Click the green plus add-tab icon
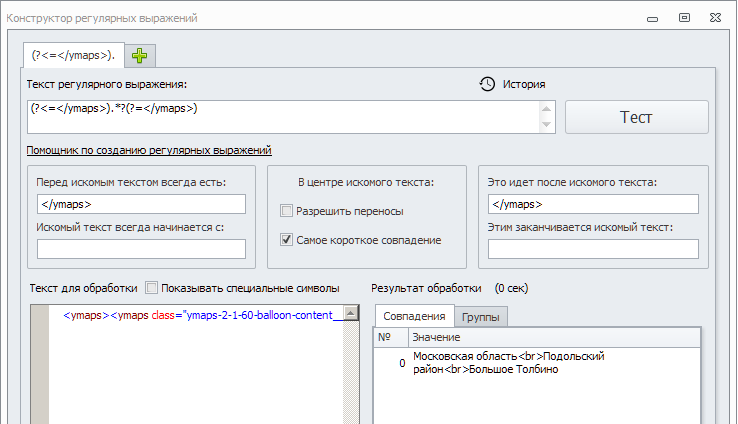Screen dimensions: 738x424 click(x=139, y=54)
